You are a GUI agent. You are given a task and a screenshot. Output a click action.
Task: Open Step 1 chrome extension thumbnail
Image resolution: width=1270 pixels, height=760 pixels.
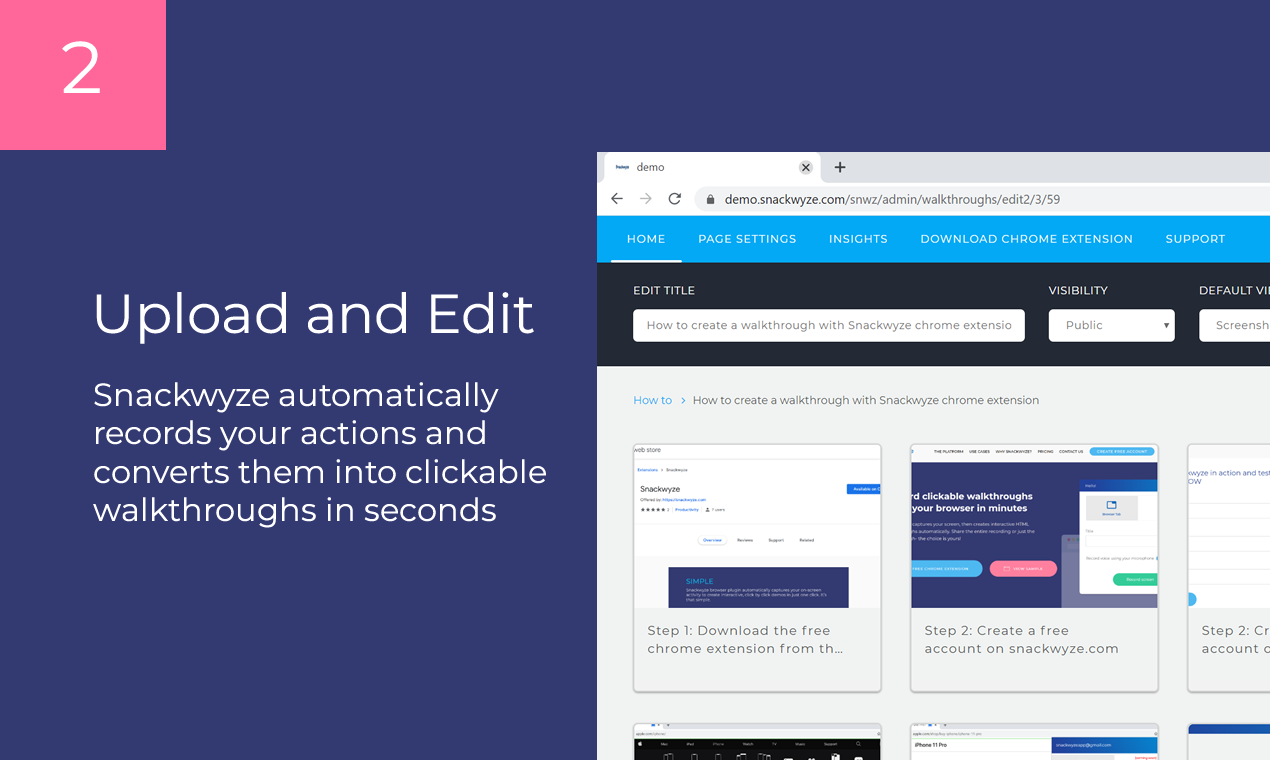click(x=757, y=527)
